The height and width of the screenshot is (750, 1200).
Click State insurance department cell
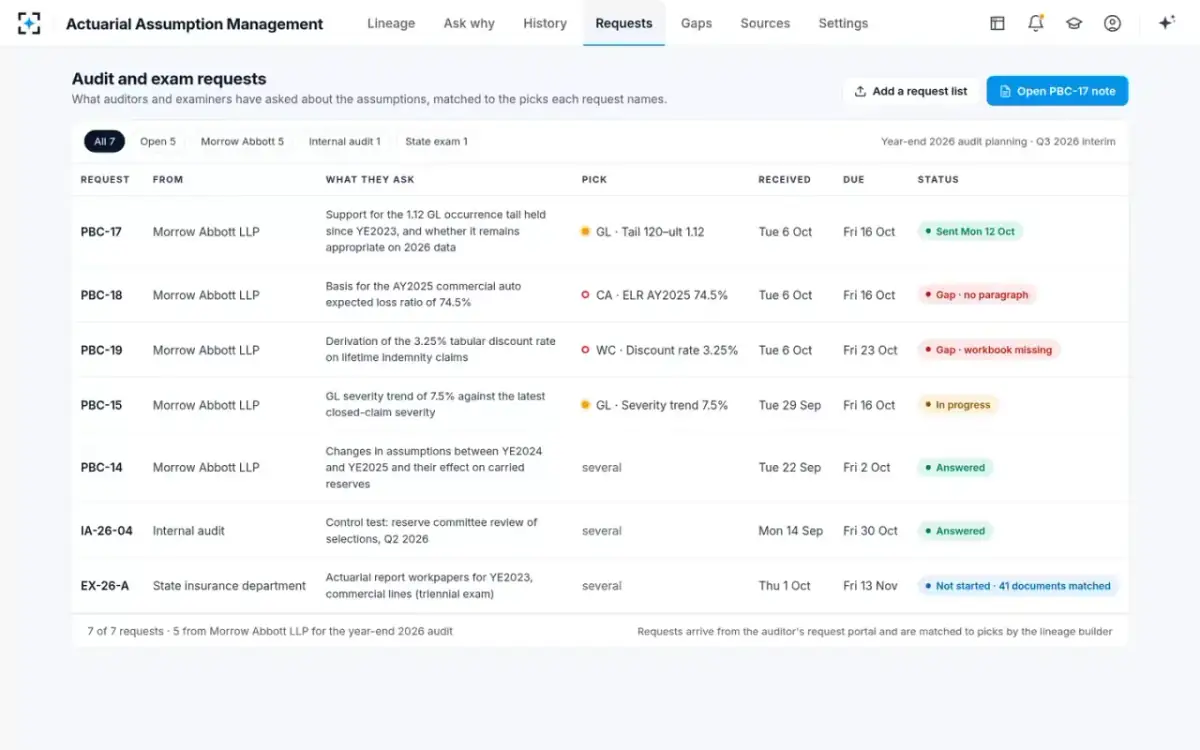click(x=229, y=586)
